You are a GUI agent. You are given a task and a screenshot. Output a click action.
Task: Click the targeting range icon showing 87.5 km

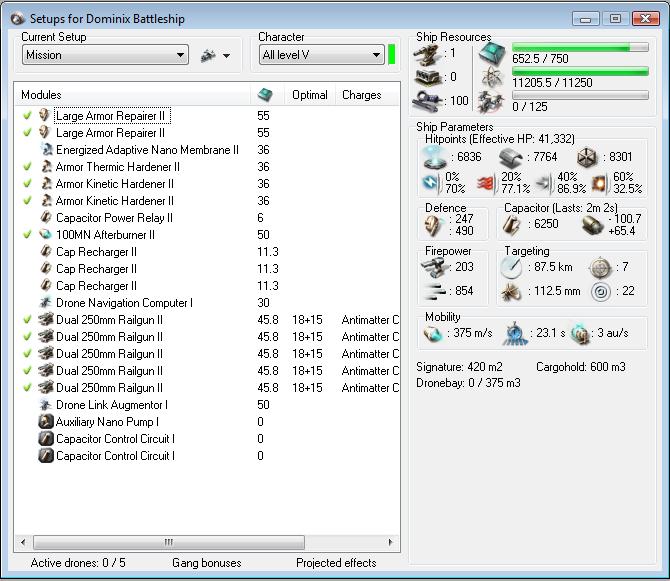coord(511,268)
